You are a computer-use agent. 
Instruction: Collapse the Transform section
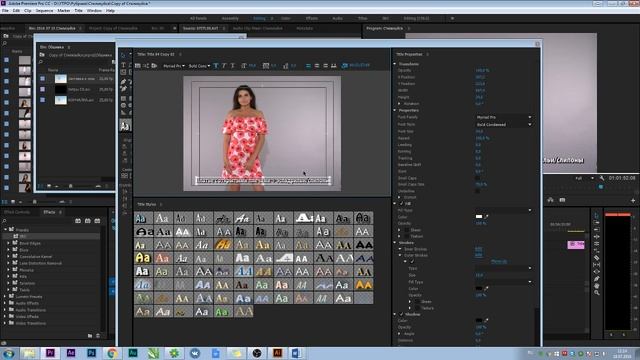(395, 64)
